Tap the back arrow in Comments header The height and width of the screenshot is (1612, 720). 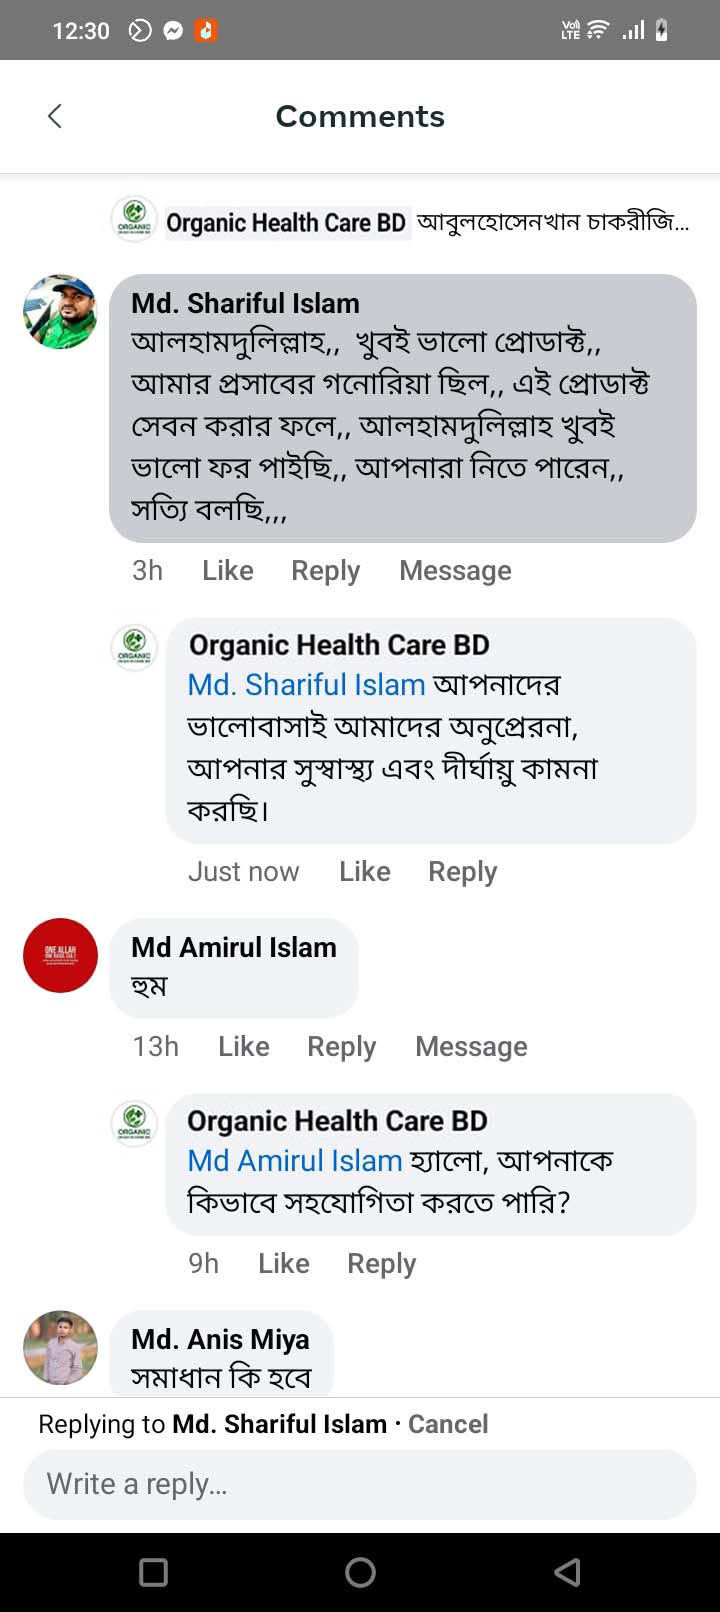click(55, 116)
